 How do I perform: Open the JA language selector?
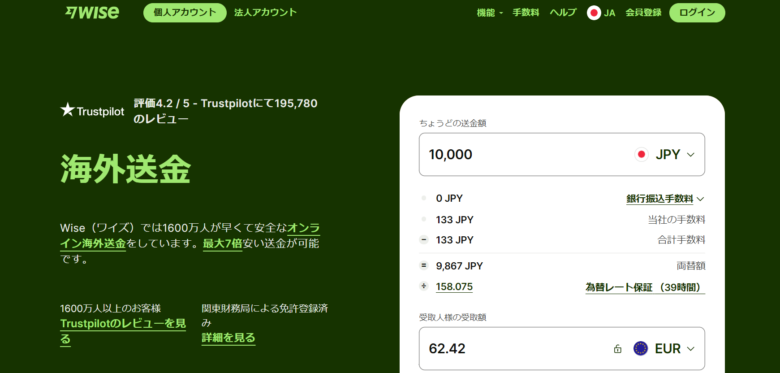pyautogui.click(x=601, y=13)
